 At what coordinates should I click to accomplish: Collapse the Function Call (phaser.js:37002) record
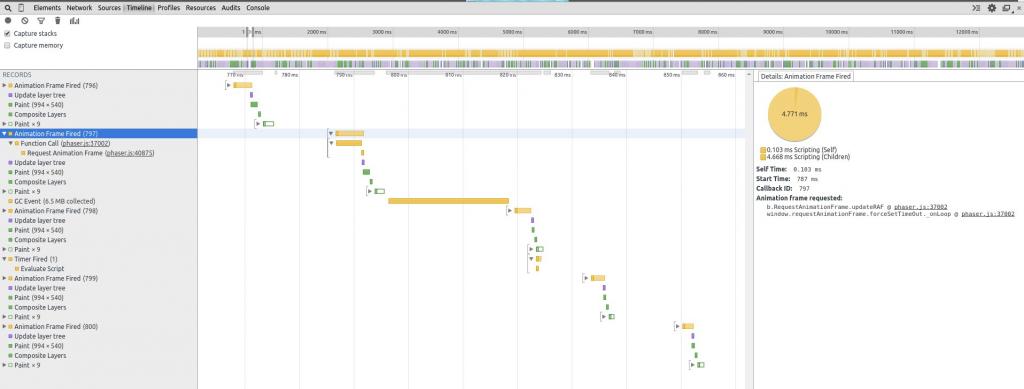coord(10,143)
